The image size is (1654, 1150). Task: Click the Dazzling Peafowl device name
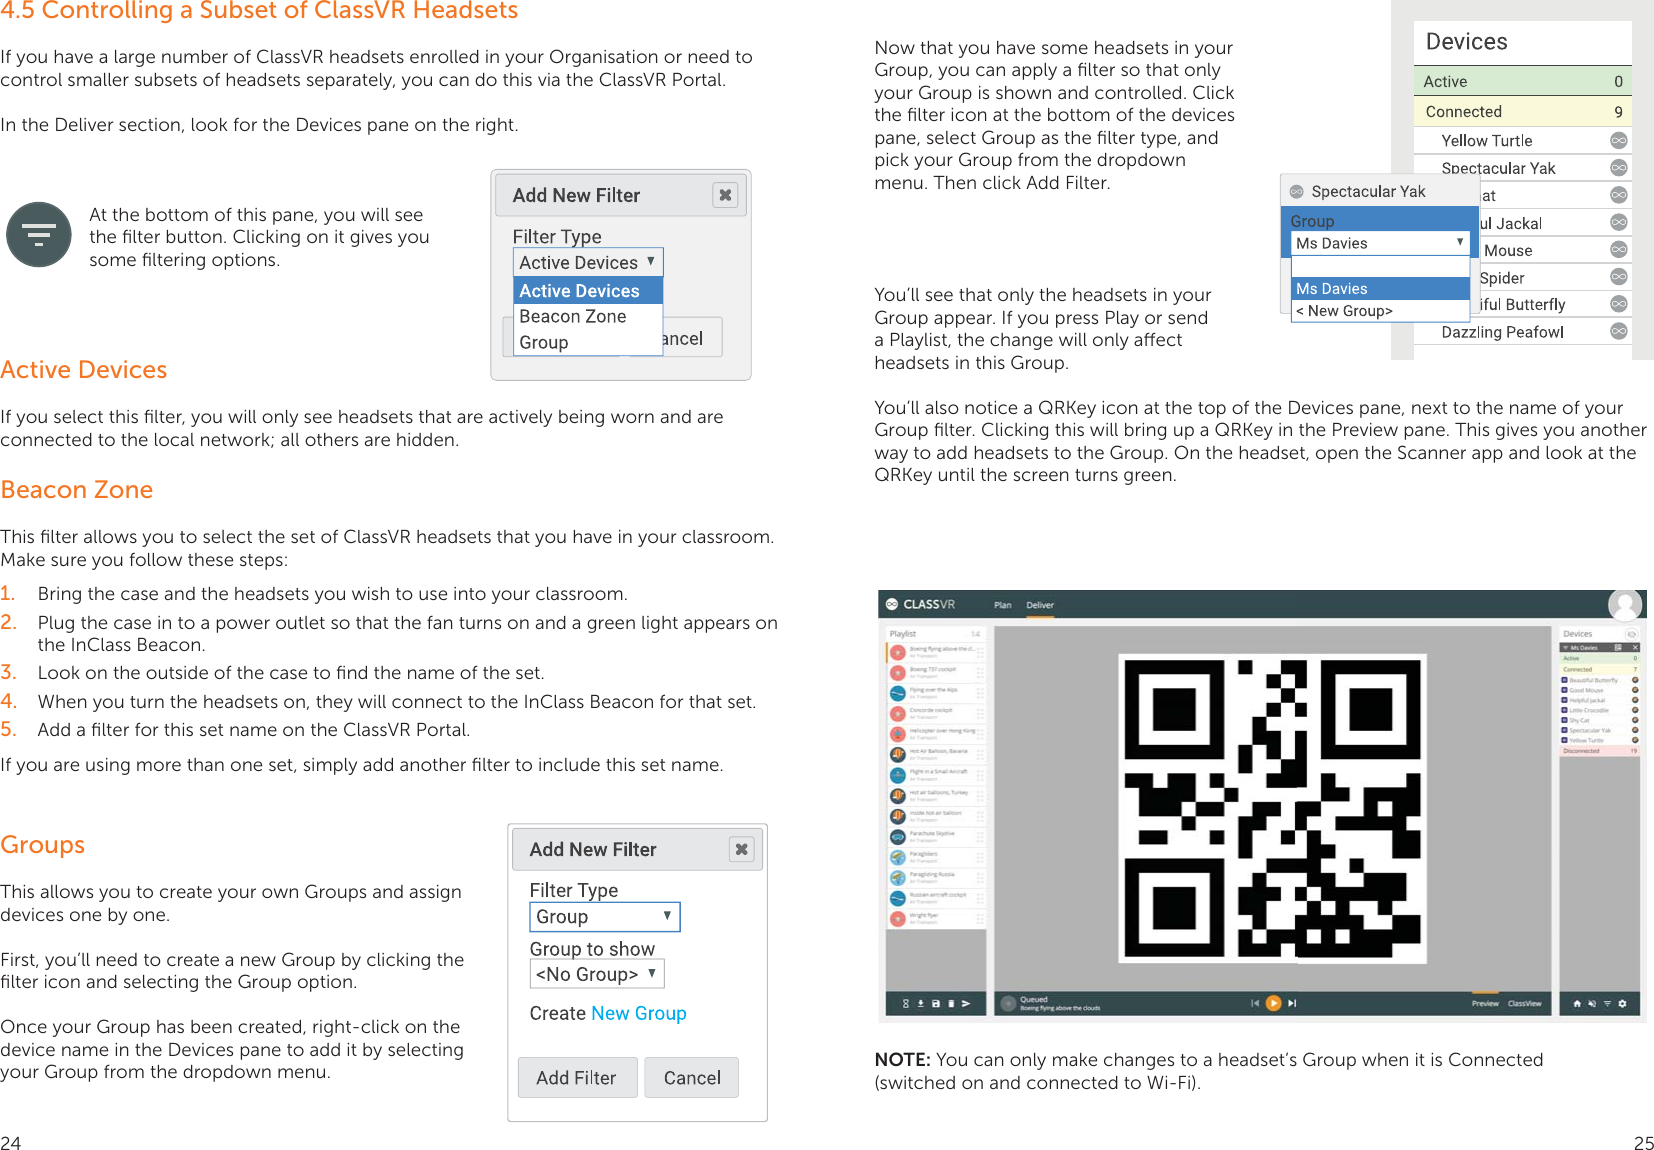[x=1502, y=332]
